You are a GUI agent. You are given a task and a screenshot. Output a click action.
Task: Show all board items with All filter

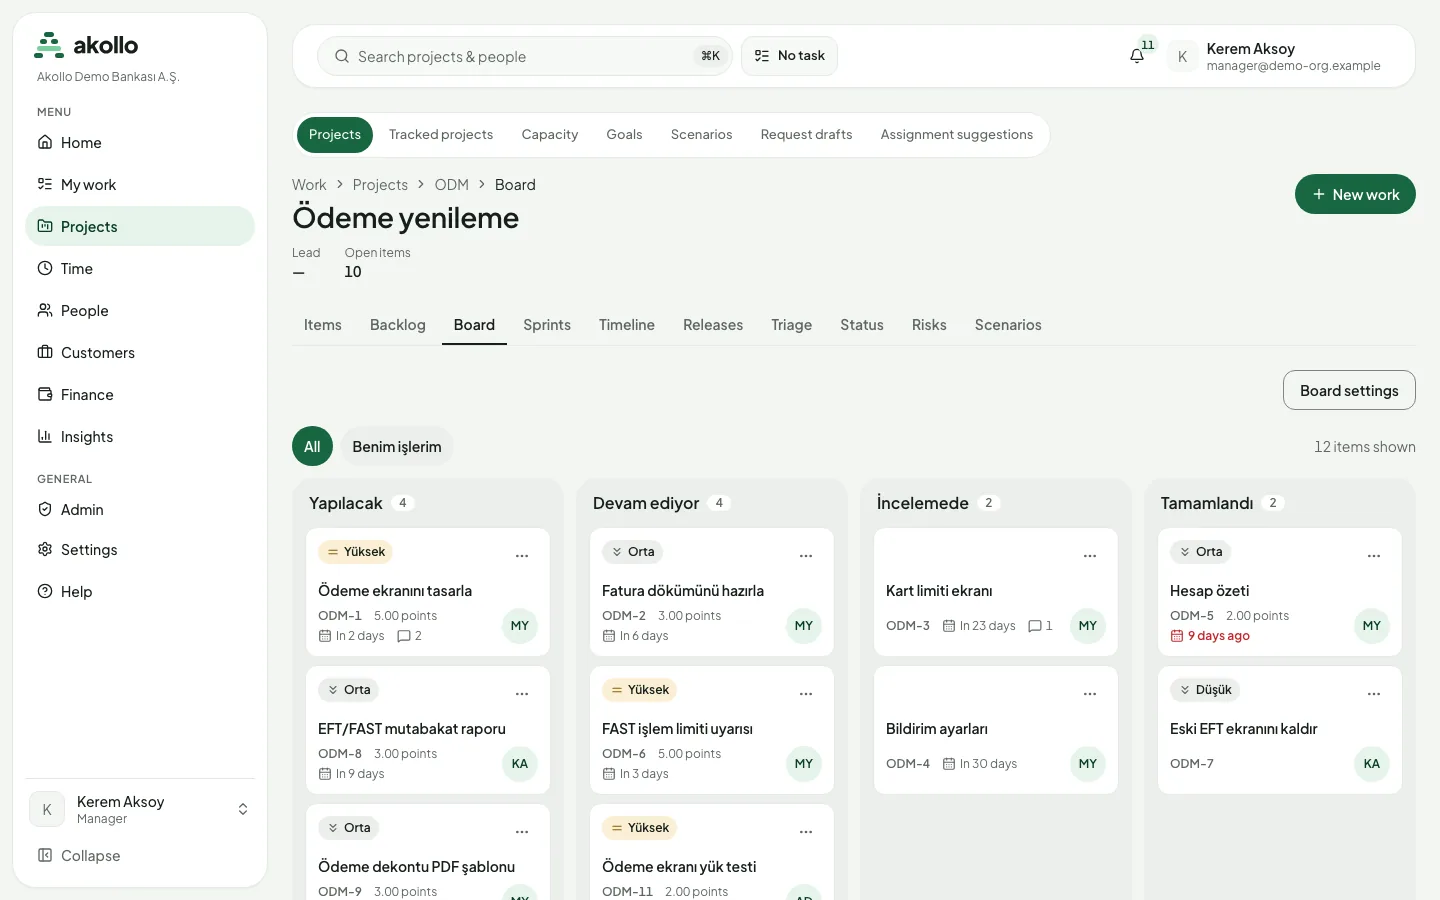click(312, 447)
